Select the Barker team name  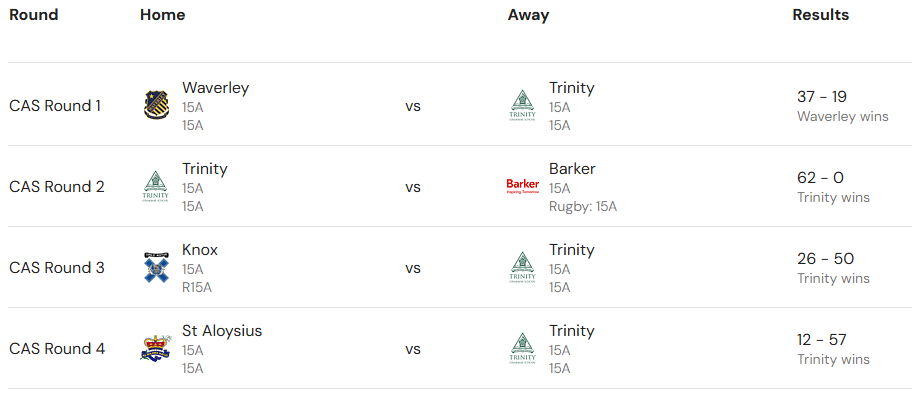click(572, 169)
